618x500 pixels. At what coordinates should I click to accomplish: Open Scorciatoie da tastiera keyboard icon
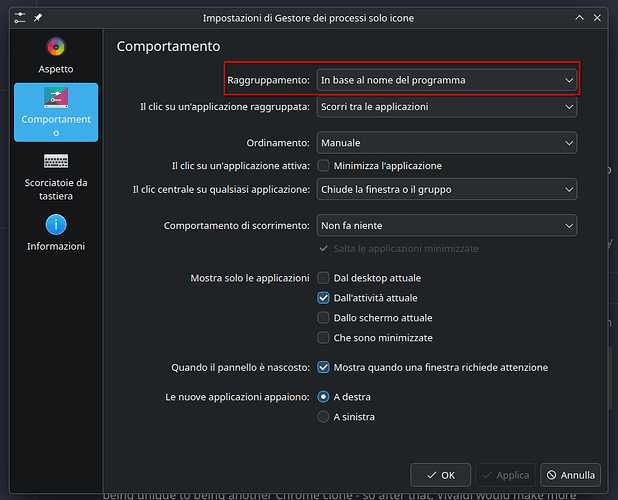click(x=56, y=161)
